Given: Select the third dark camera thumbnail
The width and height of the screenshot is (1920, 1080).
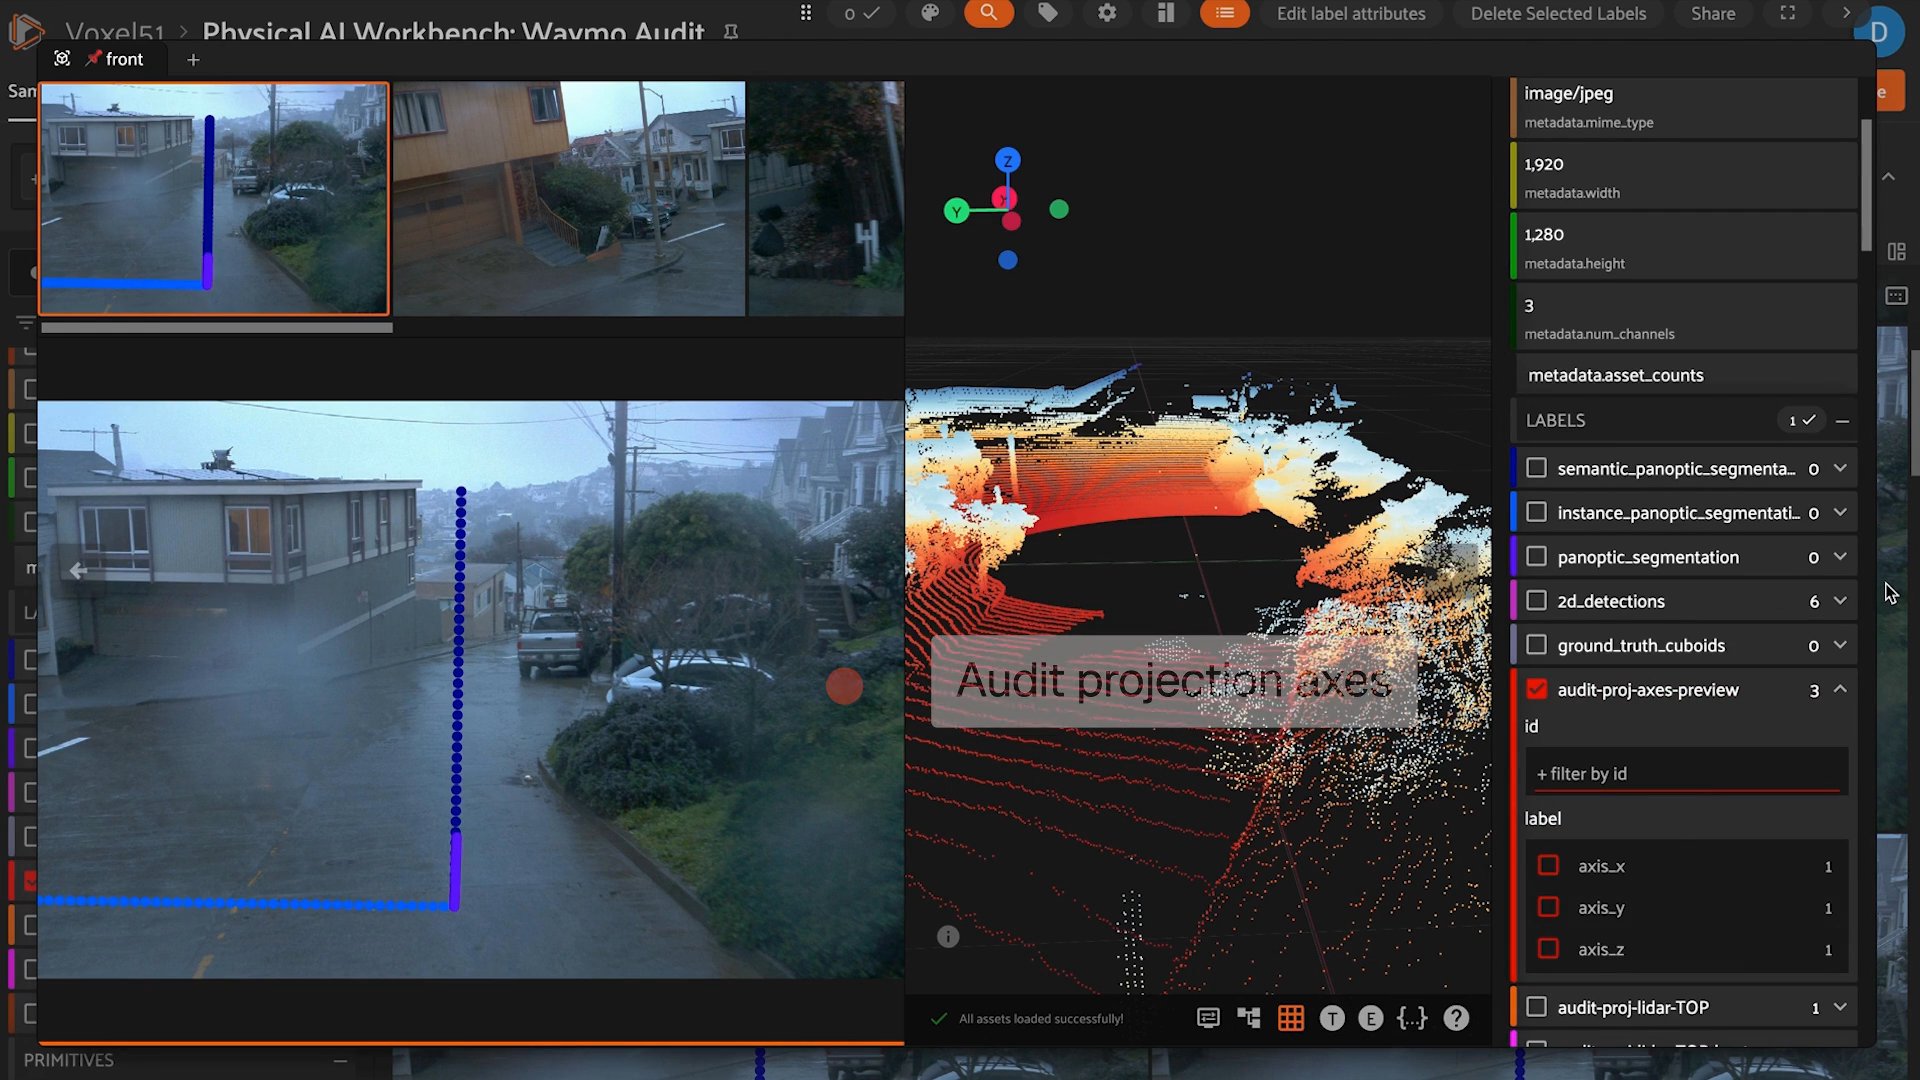Looking at the screenshot, I should [x=826, y=198].
